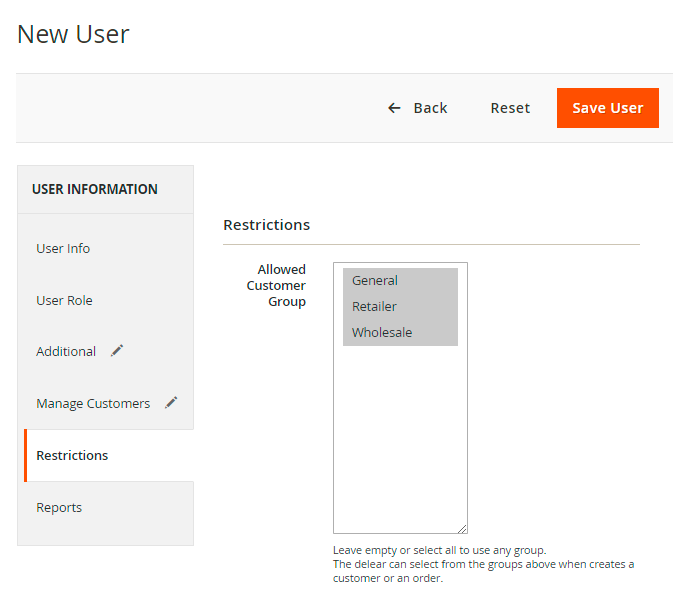Select the Restrictions tab

72,456
